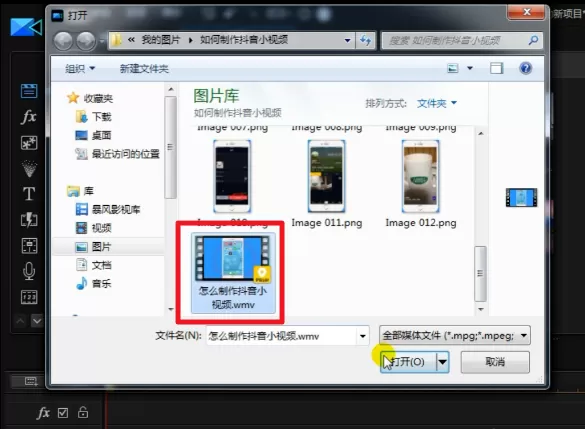The height and width of the screenshot is (429, 585).
Task: Click the PowerDirector logo icon
Action: pos(26,27)
